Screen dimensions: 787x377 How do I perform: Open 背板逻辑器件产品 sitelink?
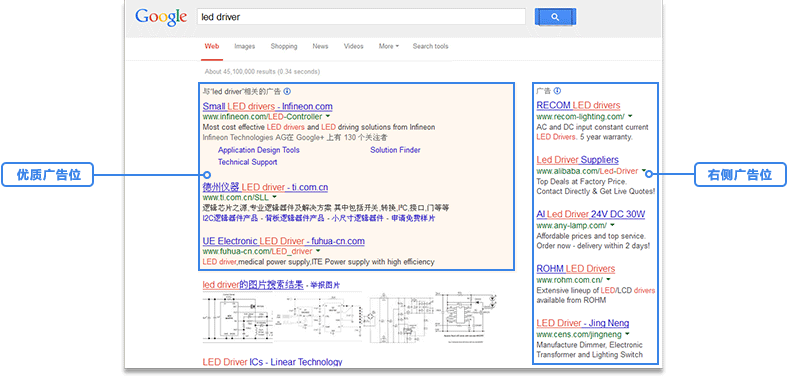pos(296,219)
